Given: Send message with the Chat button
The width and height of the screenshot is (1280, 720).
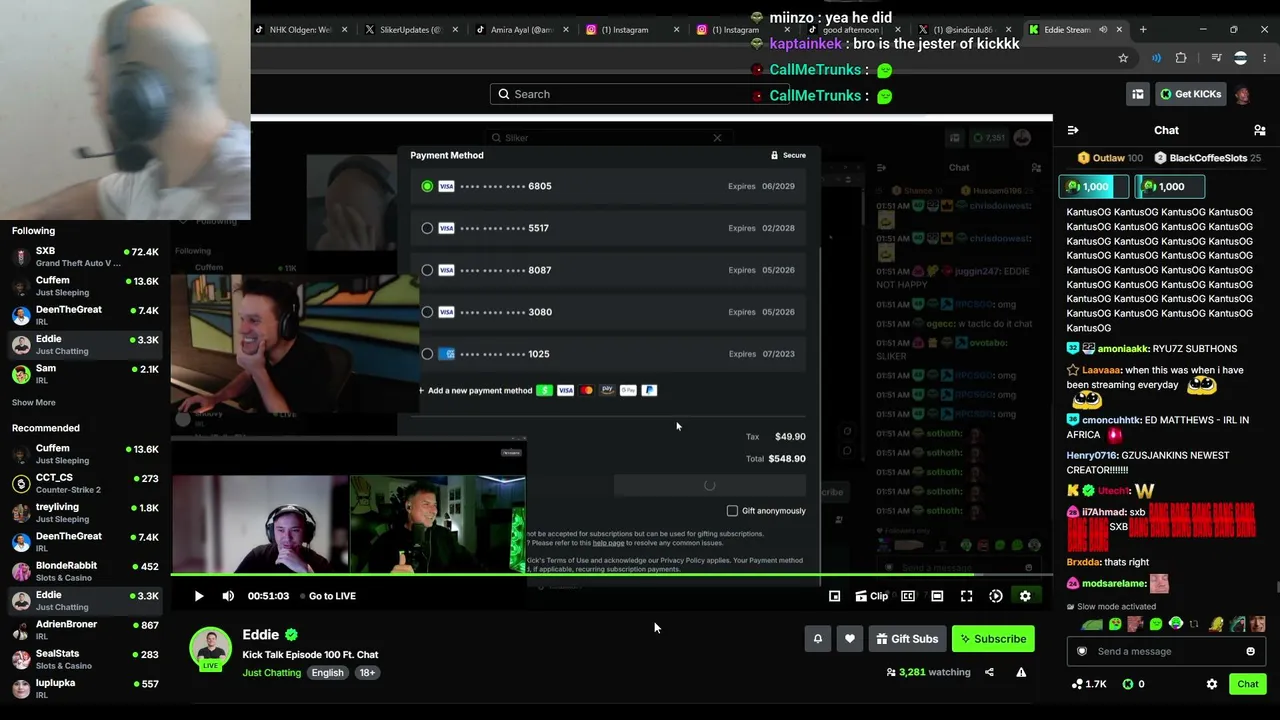Looking at the screenshot, I should coord(1248,684).
